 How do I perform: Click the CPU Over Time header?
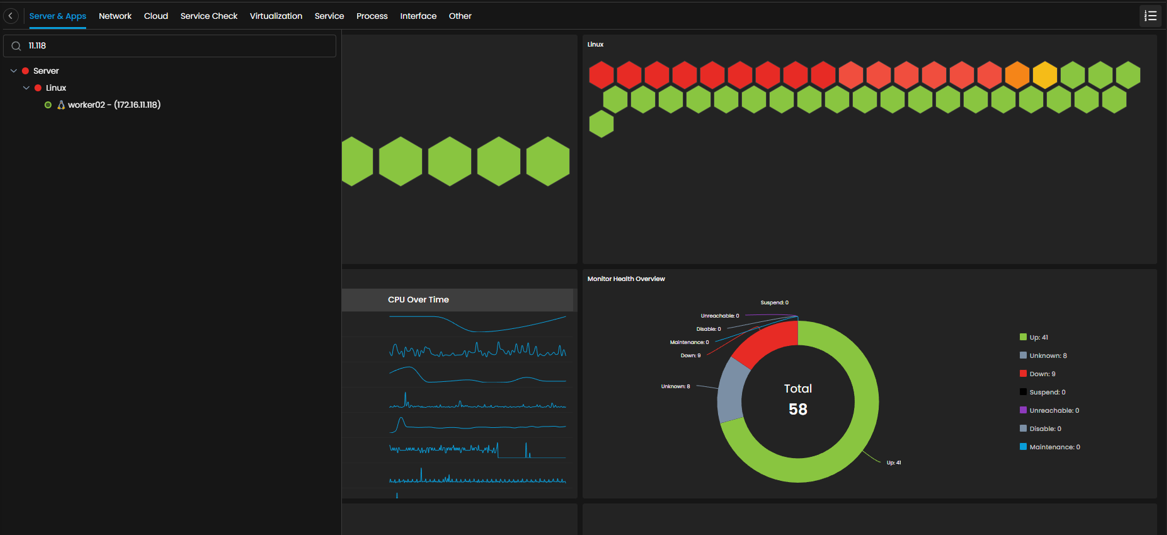pos(418,300)
